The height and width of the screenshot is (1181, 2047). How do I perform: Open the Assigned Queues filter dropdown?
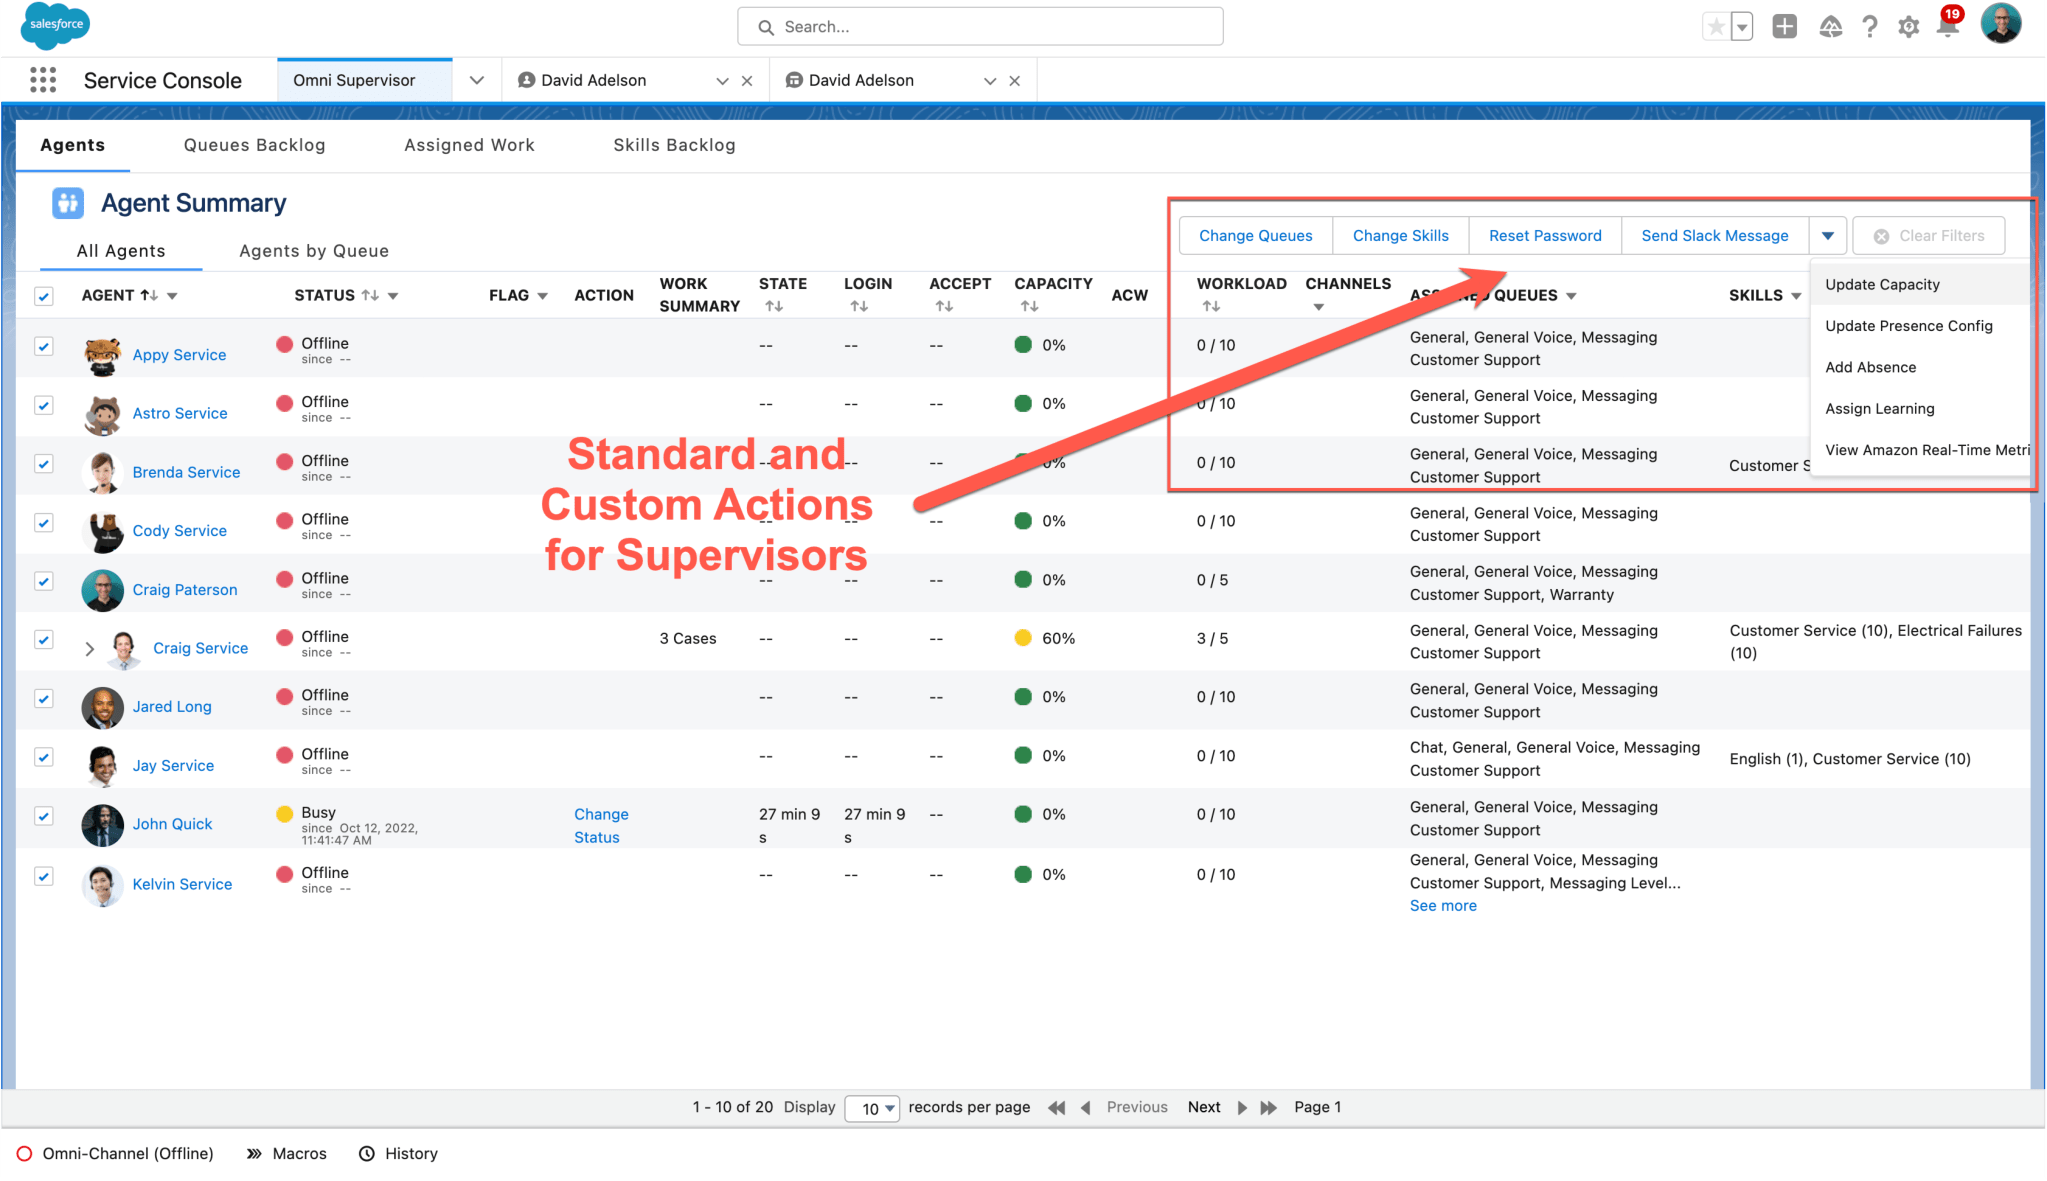pos(1572,295)
